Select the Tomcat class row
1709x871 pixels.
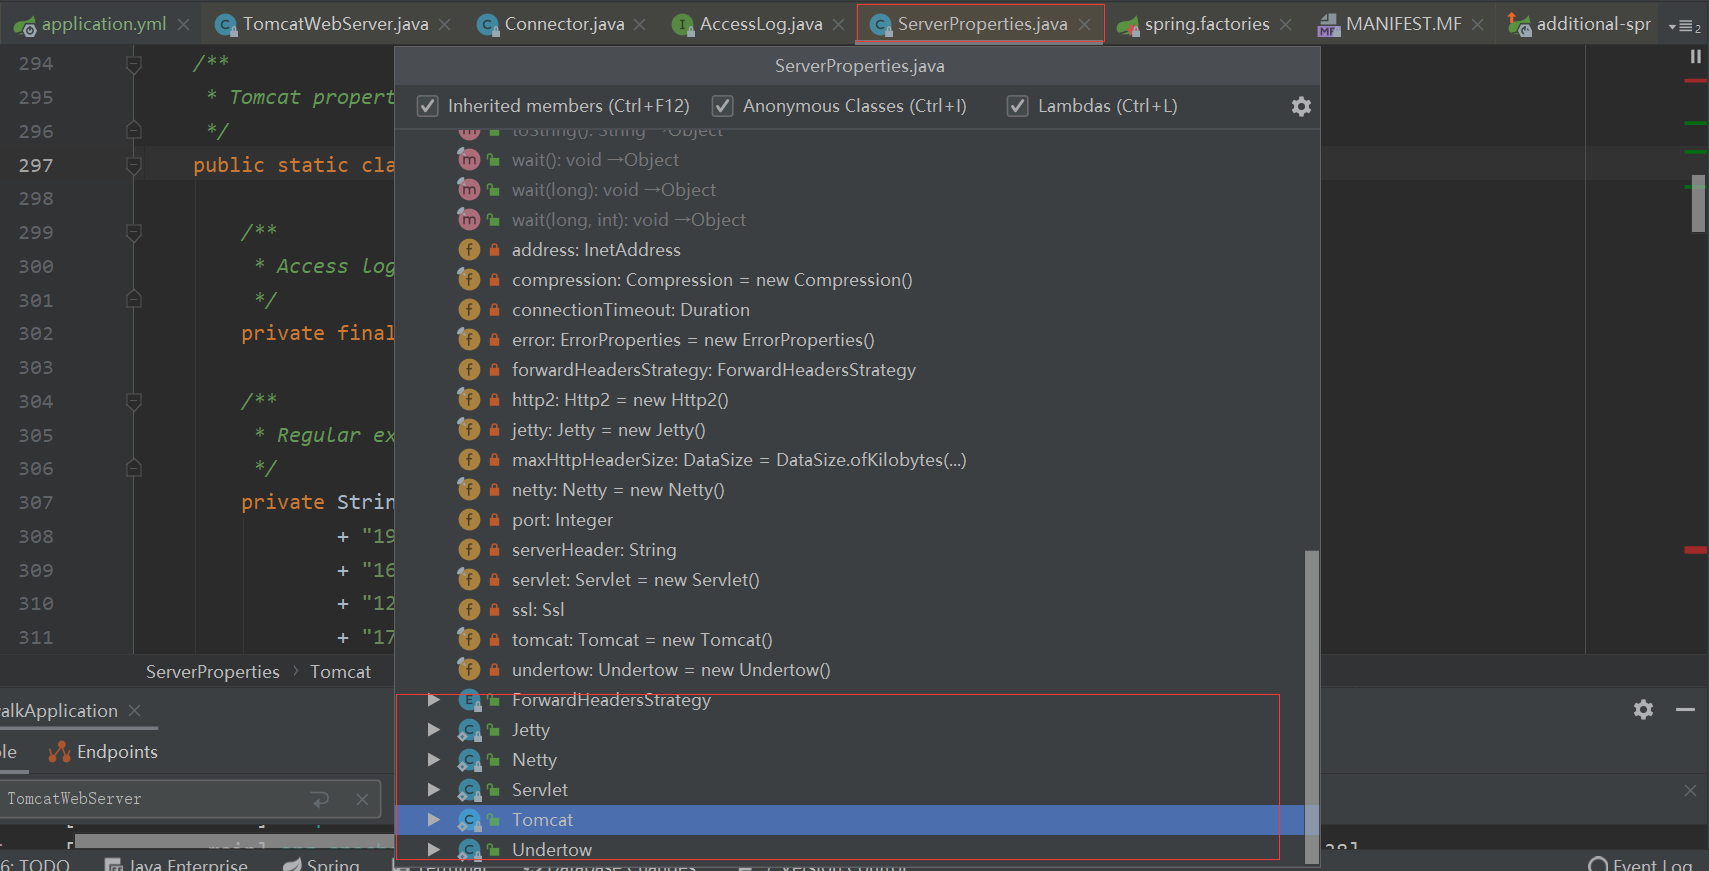tap(850, 820)
